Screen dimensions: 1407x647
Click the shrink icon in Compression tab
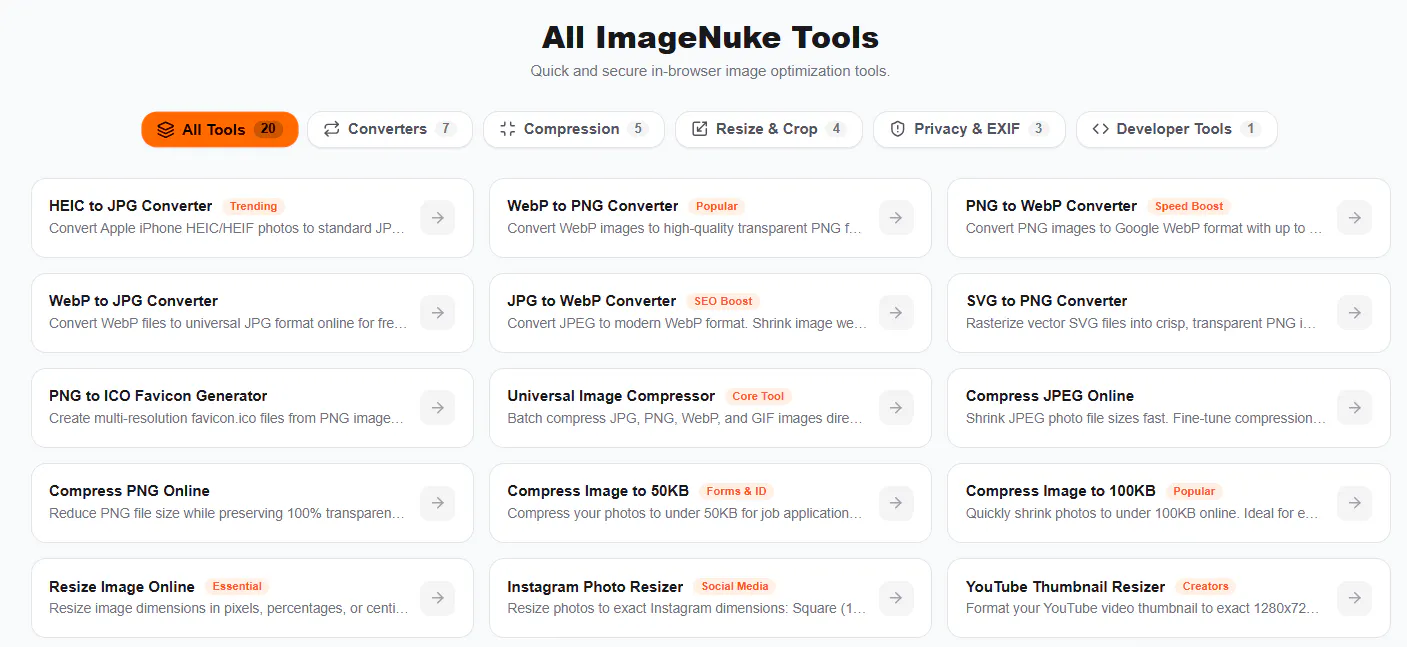(507, 129)
